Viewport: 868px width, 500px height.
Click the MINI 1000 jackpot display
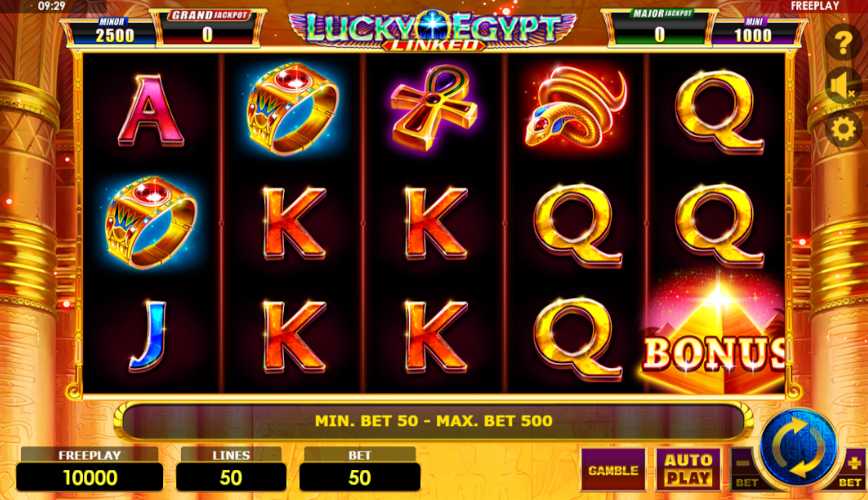(755, 31)
